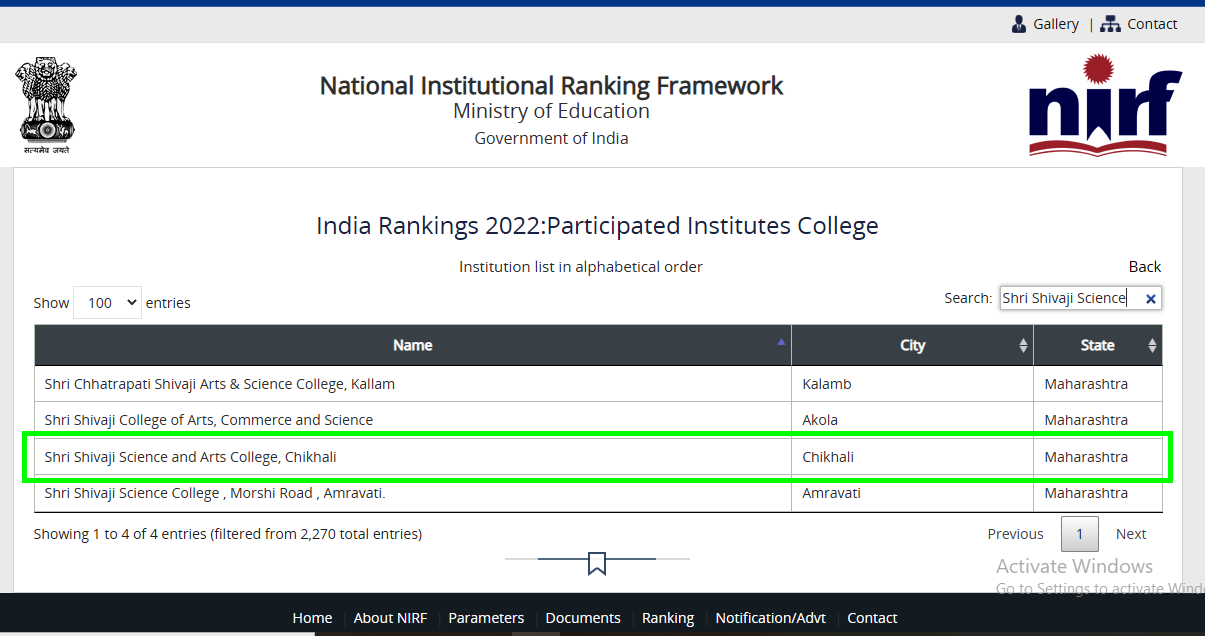1205x636 pixels.
Task: Click the 'Showing 1 to 4 of 4 entries' text
Action: [x=228, y=534]
